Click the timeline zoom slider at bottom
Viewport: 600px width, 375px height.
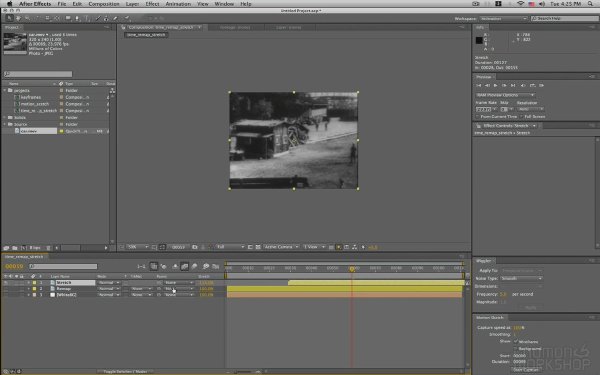243,372
